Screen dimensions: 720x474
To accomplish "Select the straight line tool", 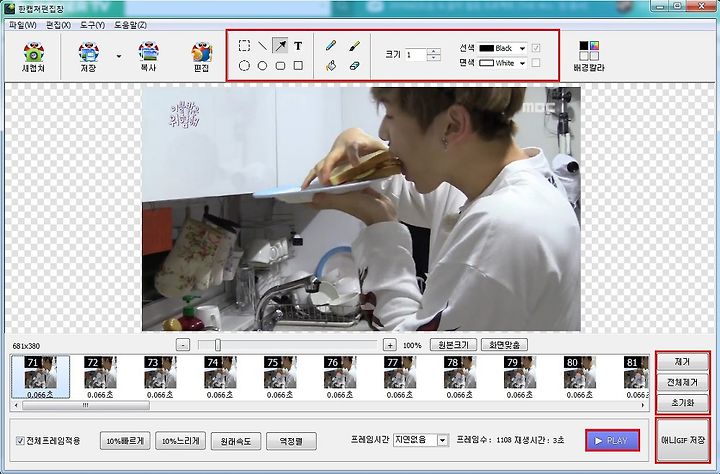I will click(262, 45).
